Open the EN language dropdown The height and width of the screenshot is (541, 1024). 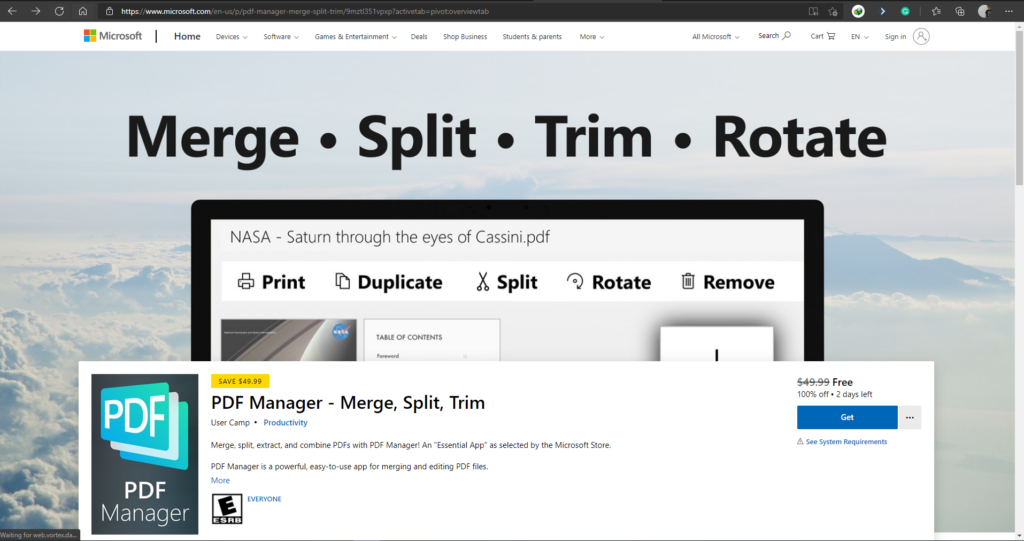(859, 37)
